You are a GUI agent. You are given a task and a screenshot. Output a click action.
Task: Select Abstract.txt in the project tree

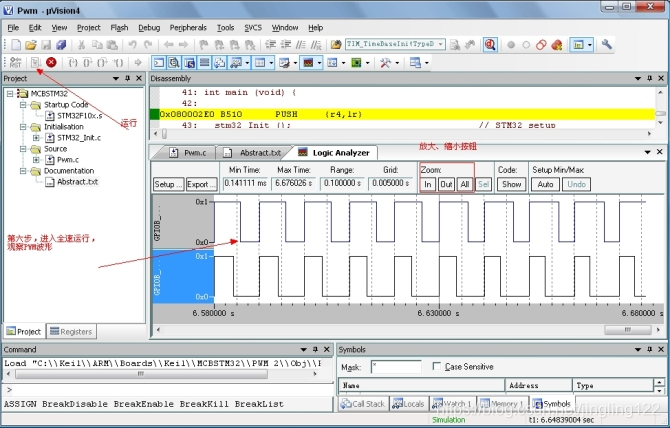pos(77,182)
